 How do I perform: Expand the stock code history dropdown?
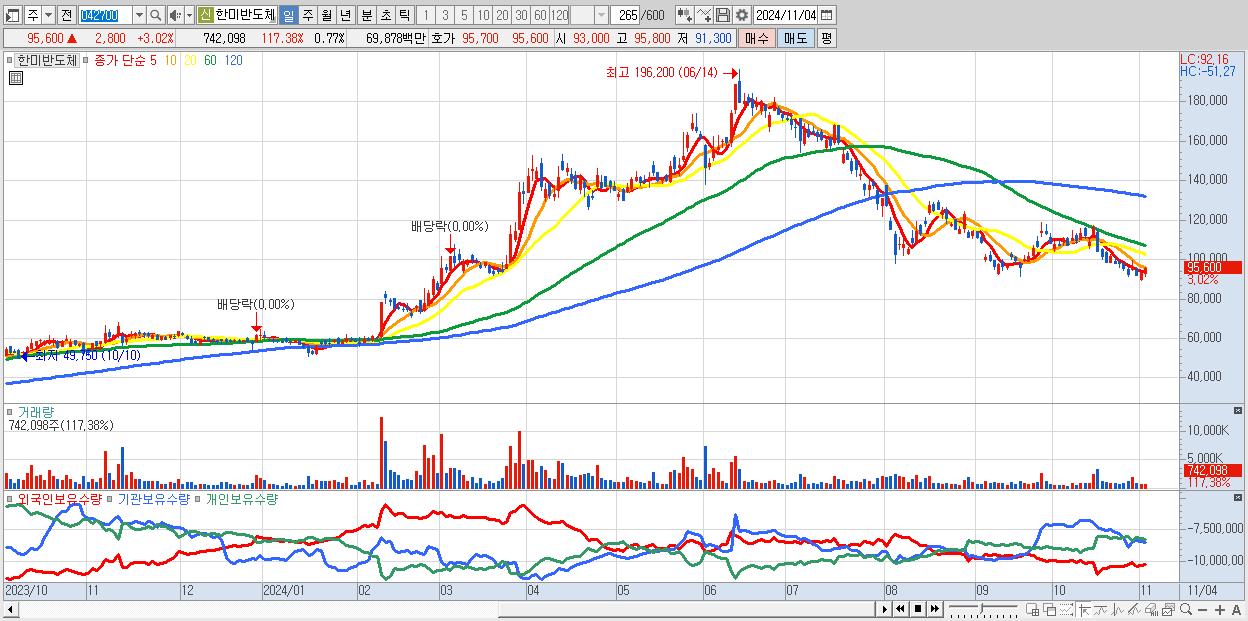[139, 15]
